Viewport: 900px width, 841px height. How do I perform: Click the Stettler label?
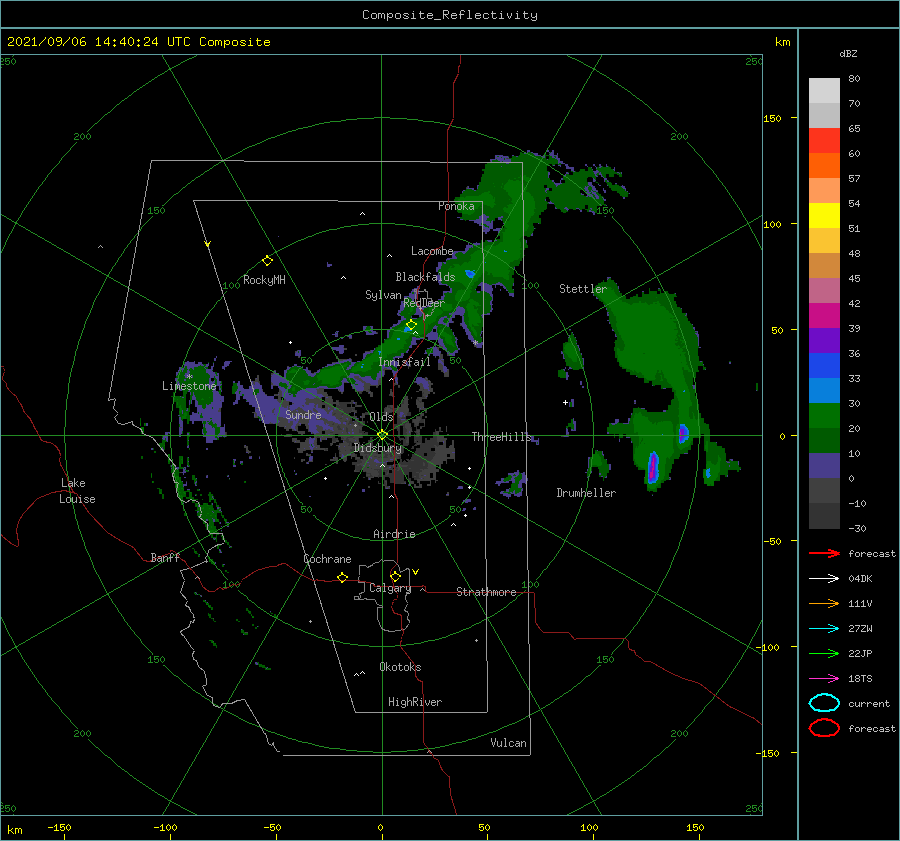click(x=583, y=289)
